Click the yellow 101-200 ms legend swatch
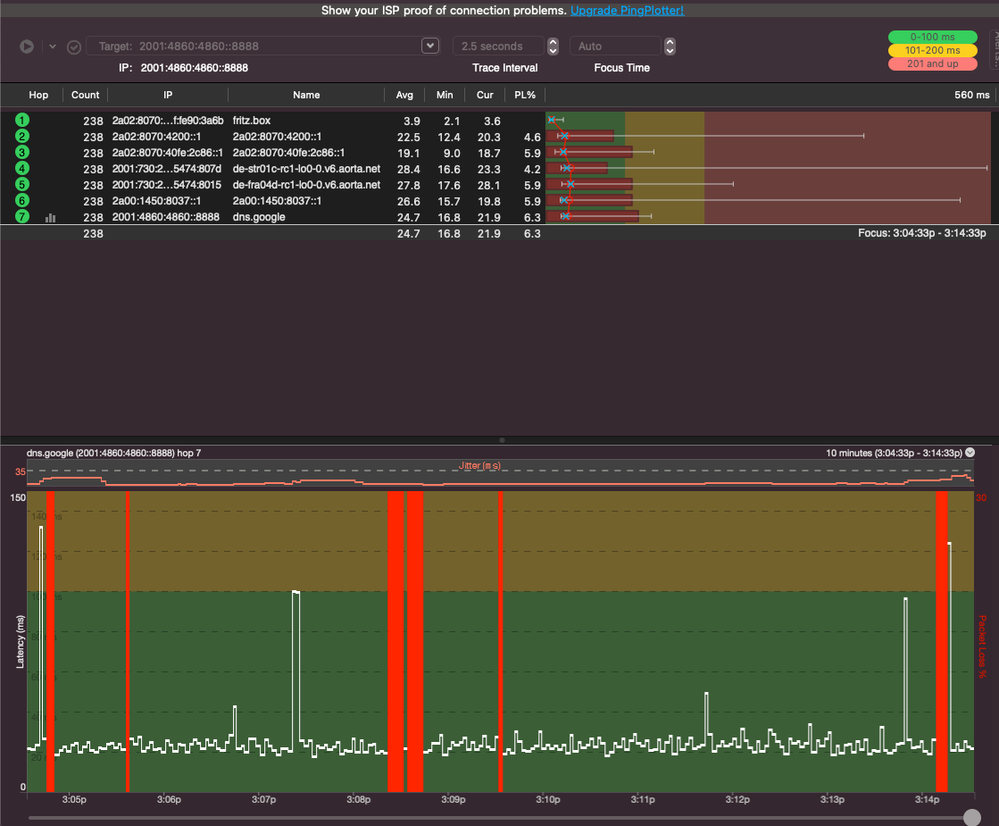The height and width of the screenshot is (826, 999). click(933, 50)
